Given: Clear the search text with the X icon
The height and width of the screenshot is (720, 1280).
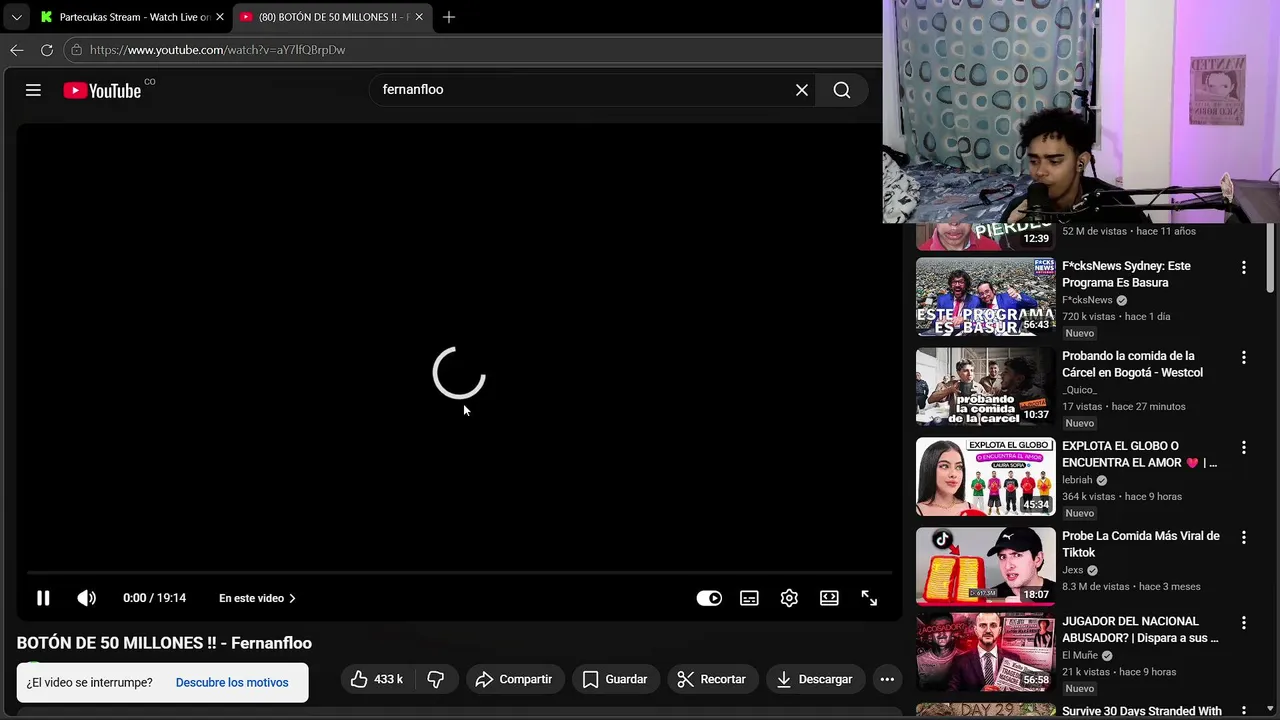Looking at the screenshot, I should pos(802,90).
